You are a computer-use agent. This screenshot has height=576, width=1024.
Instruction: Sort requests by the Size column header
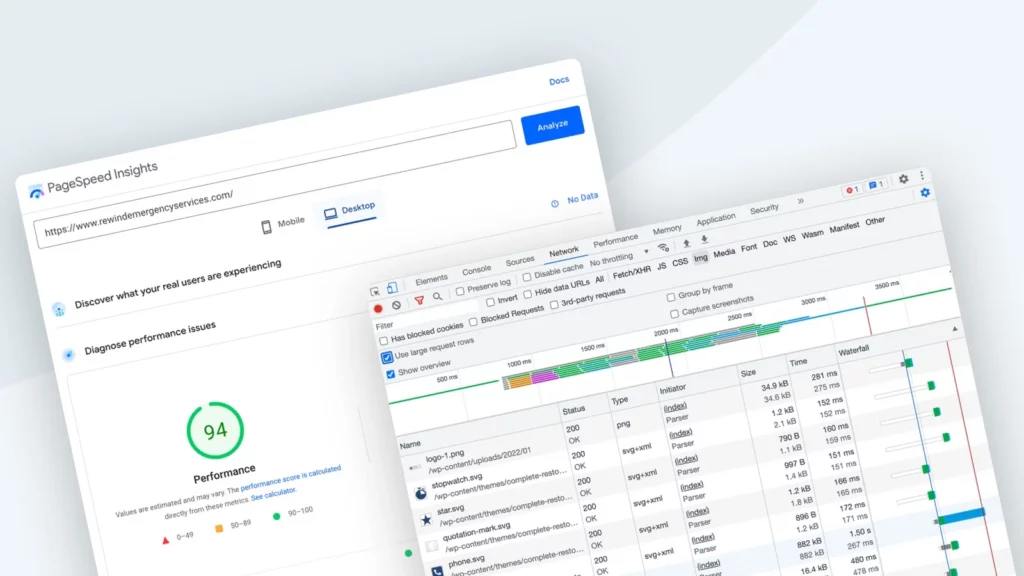tap(748, 372)
